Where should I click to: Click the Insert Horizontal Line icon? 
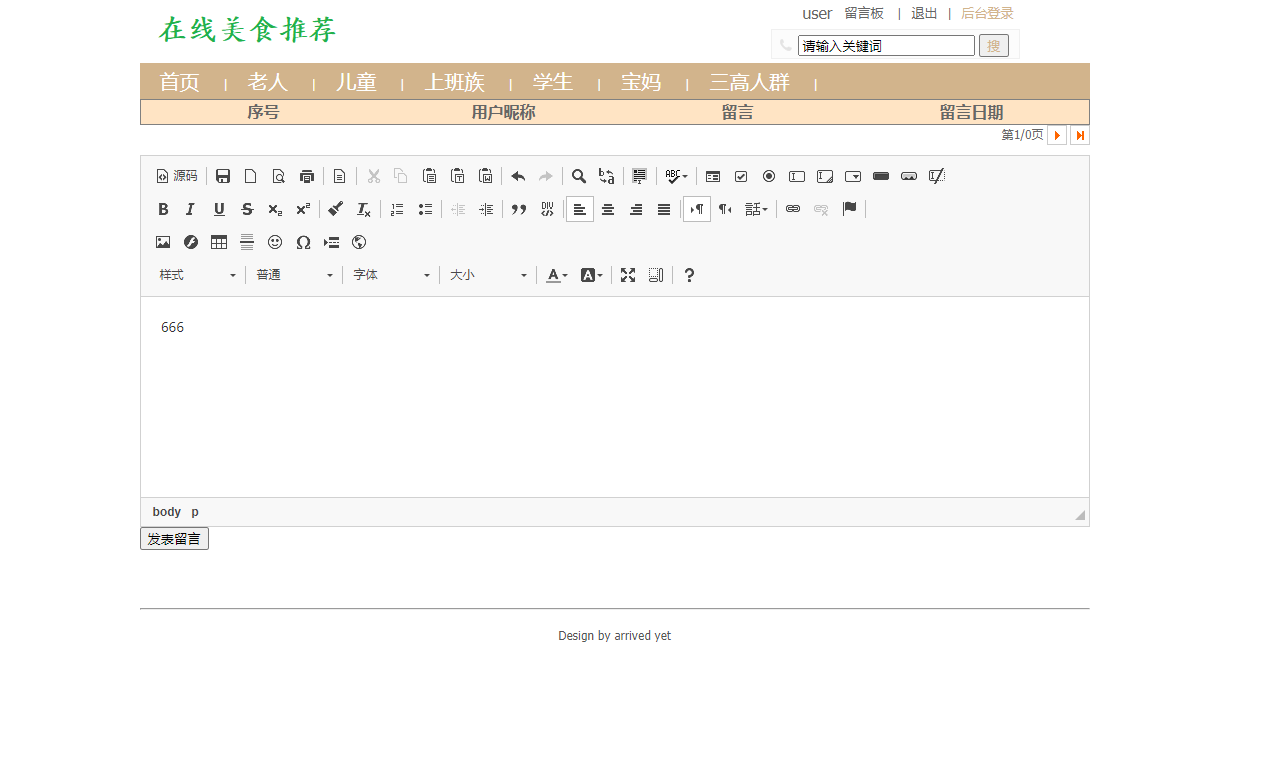247,242
